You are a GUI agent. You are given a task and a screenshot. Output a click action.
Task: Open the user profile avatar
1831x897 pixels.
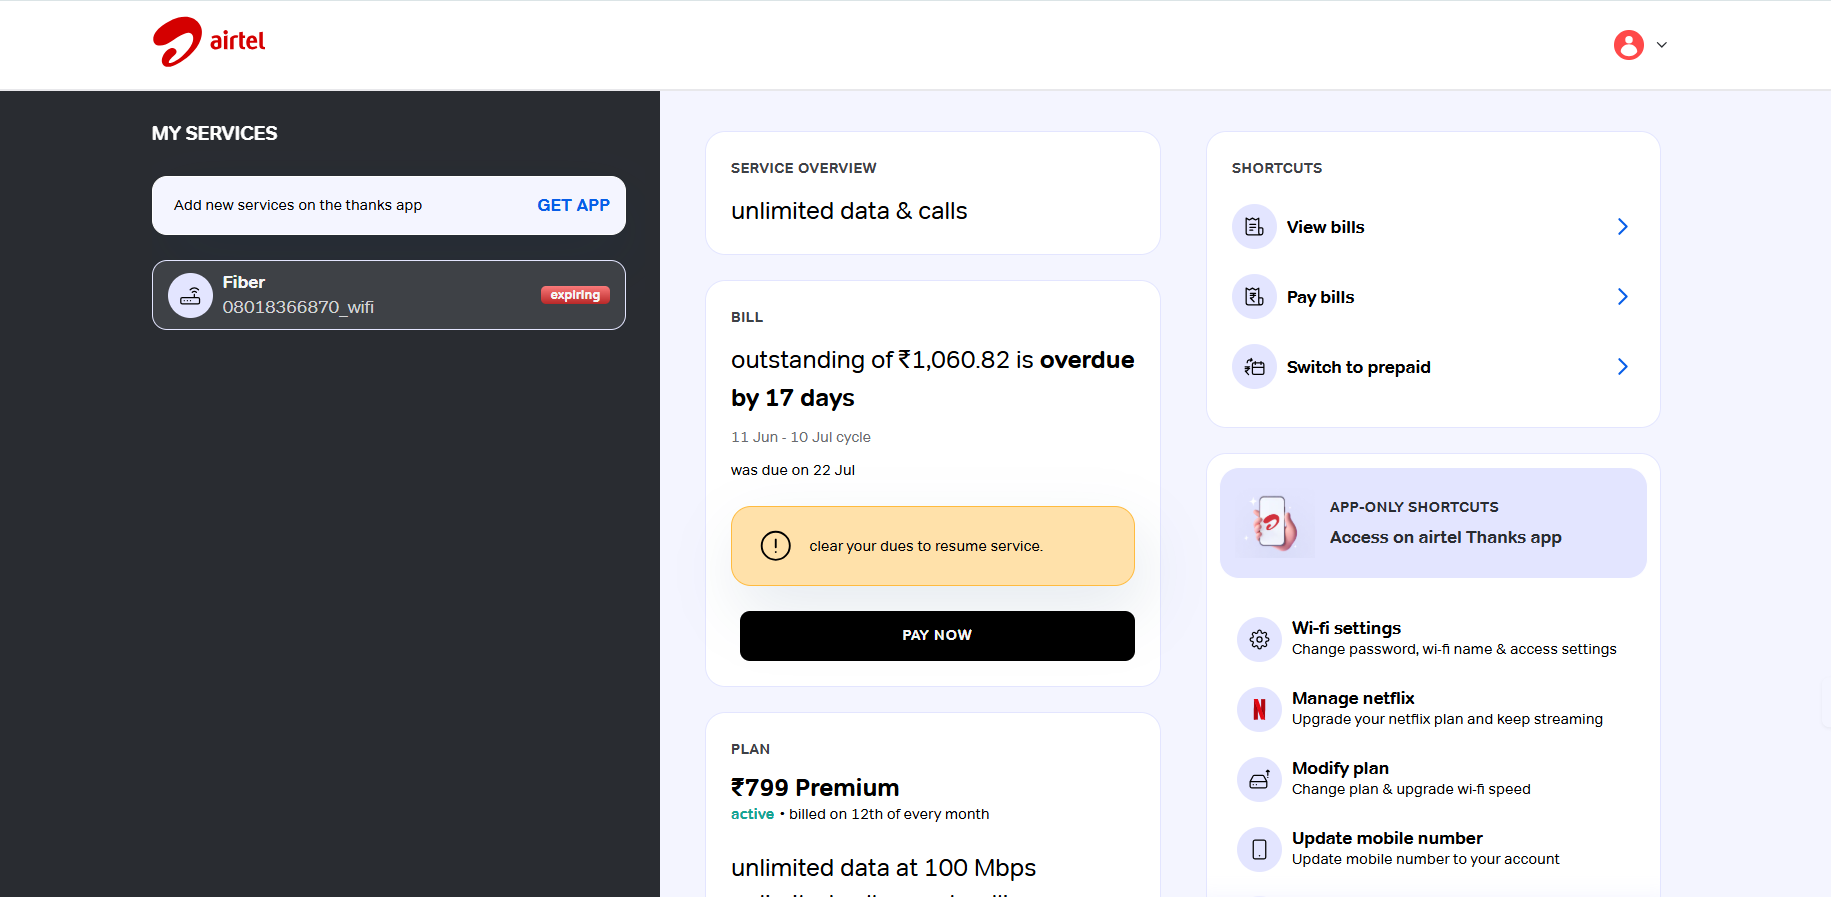pos(1629,45)
